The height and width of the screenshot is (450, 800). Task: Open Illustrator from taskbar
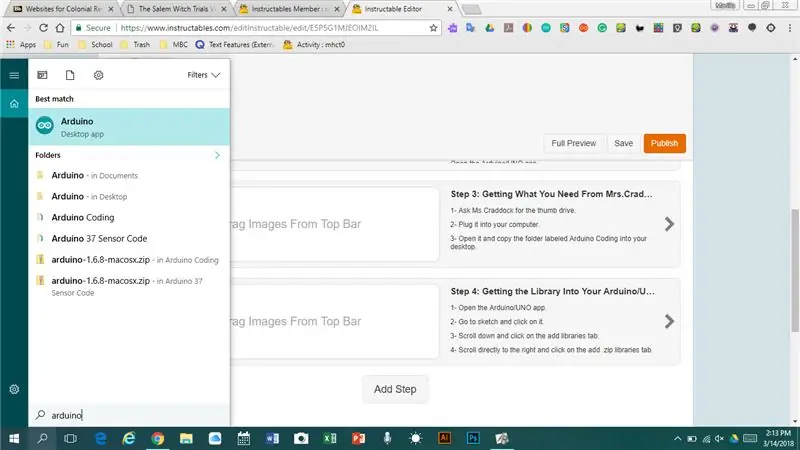[444, 438]
